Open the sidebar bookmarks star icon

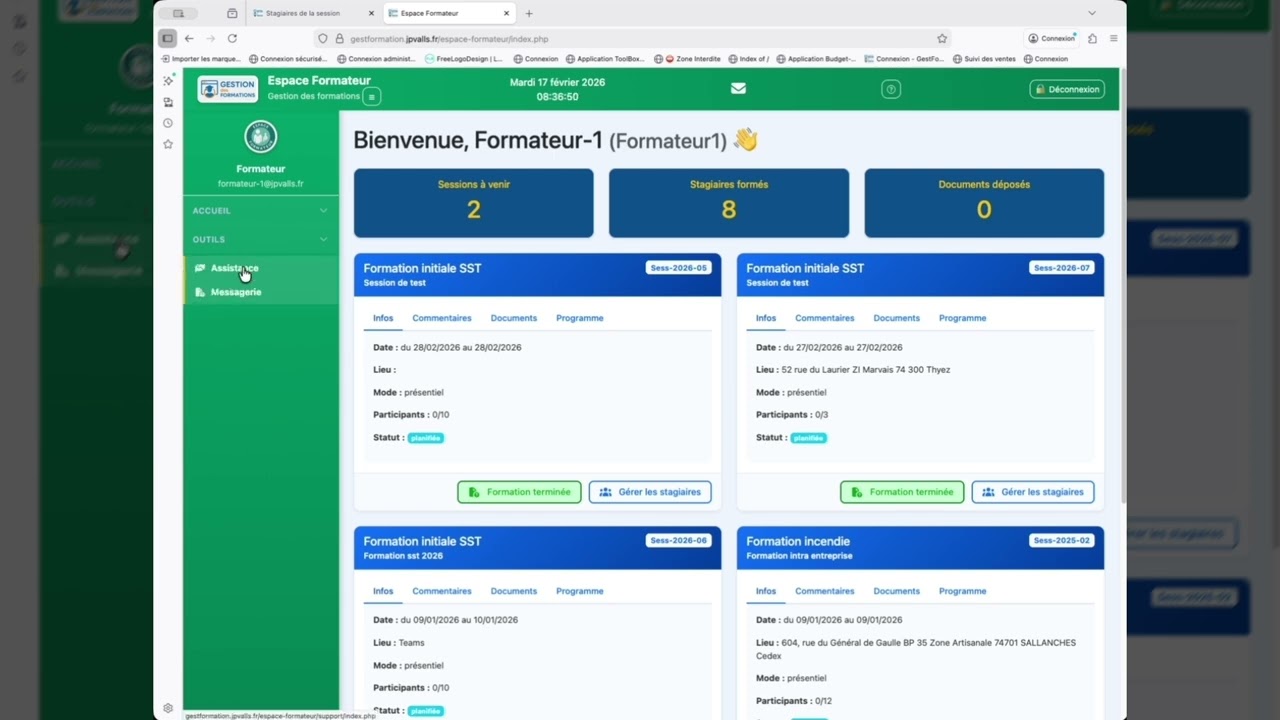(x=168, y=144)
